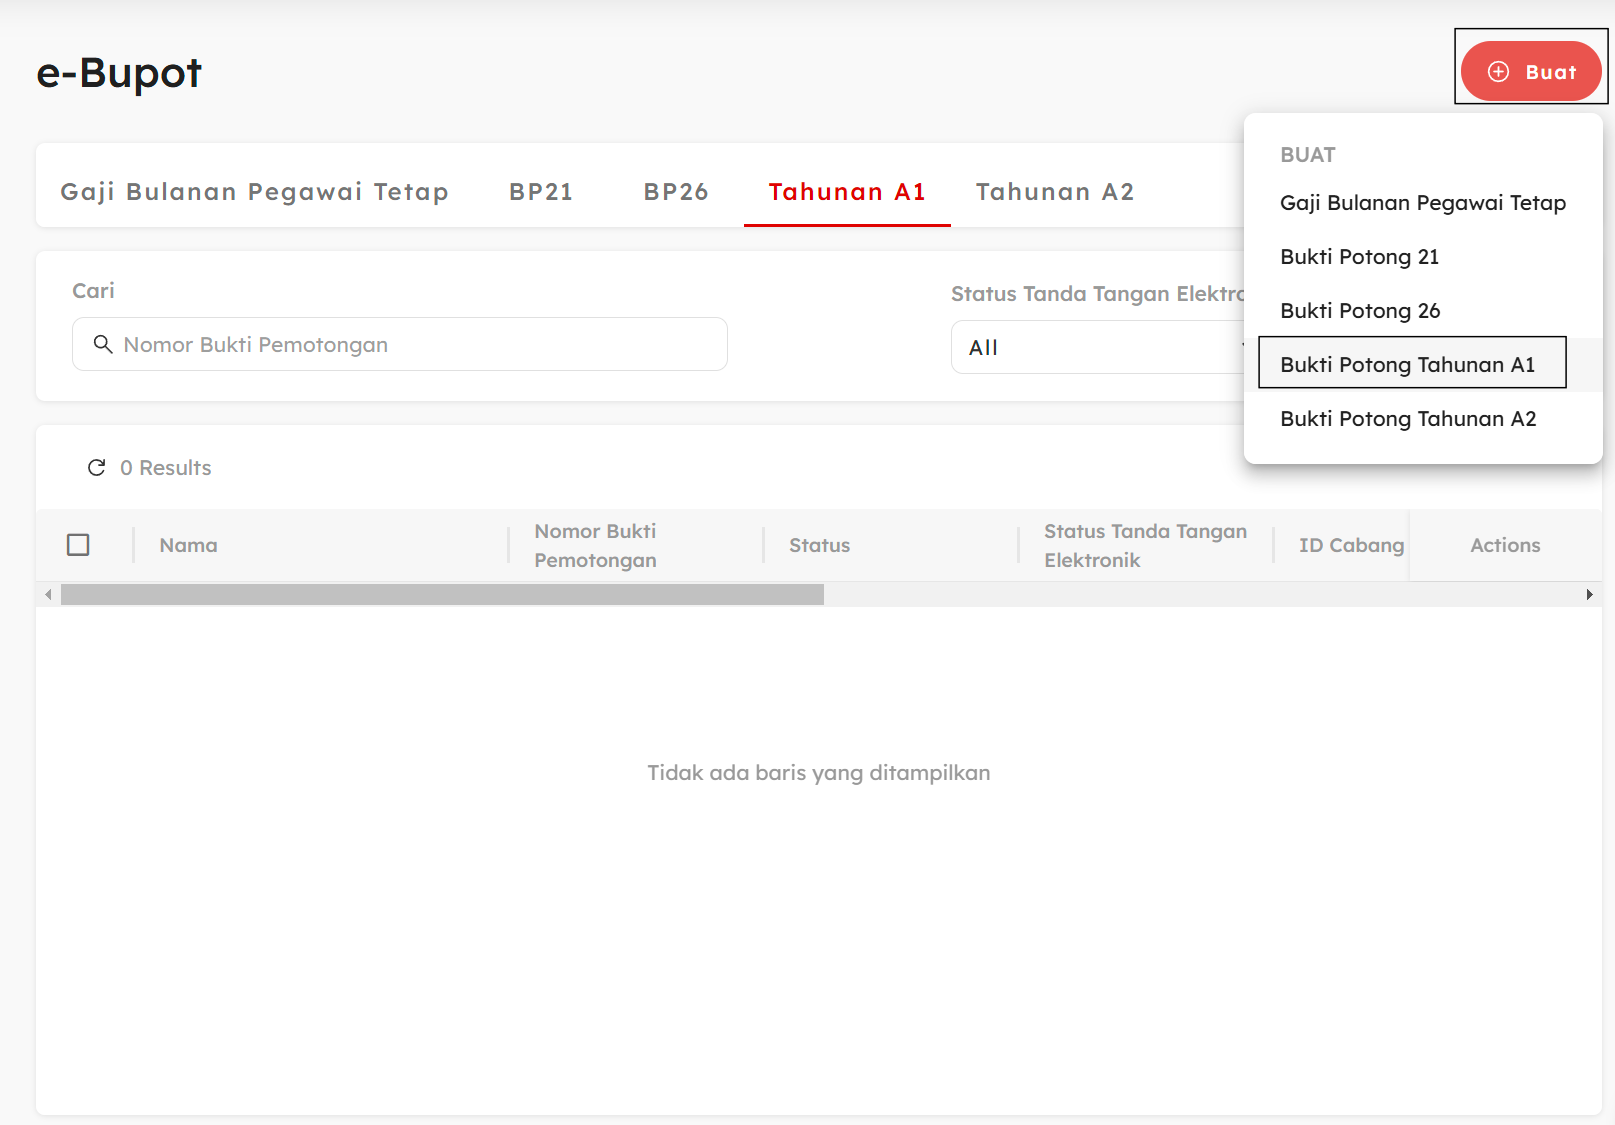Pick Bukti Potong 26 from the menu
This screenshot has width=1615, height=1125.
[x=1360, y=311]
